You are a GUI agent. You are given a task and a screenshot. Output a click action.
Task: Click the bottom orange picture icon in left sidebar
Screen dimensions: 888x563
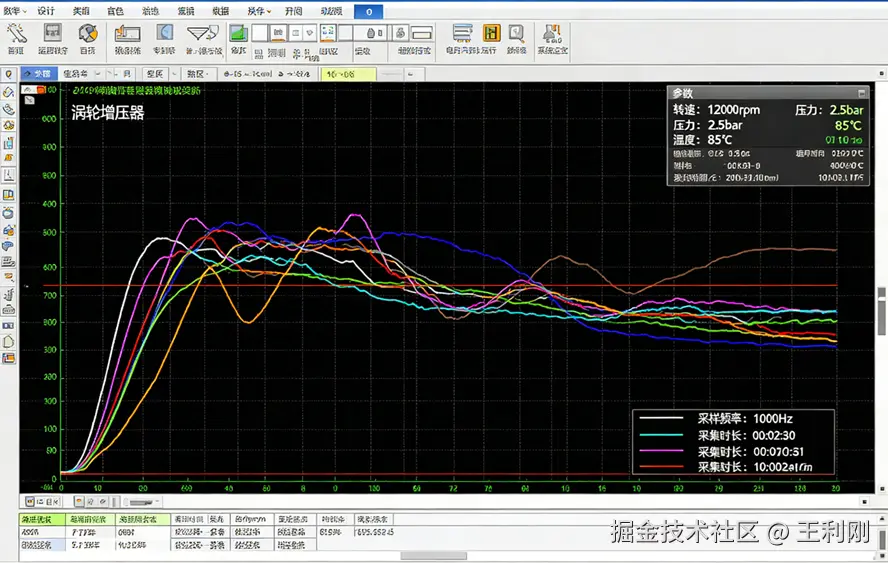click(x=8, y=358)
